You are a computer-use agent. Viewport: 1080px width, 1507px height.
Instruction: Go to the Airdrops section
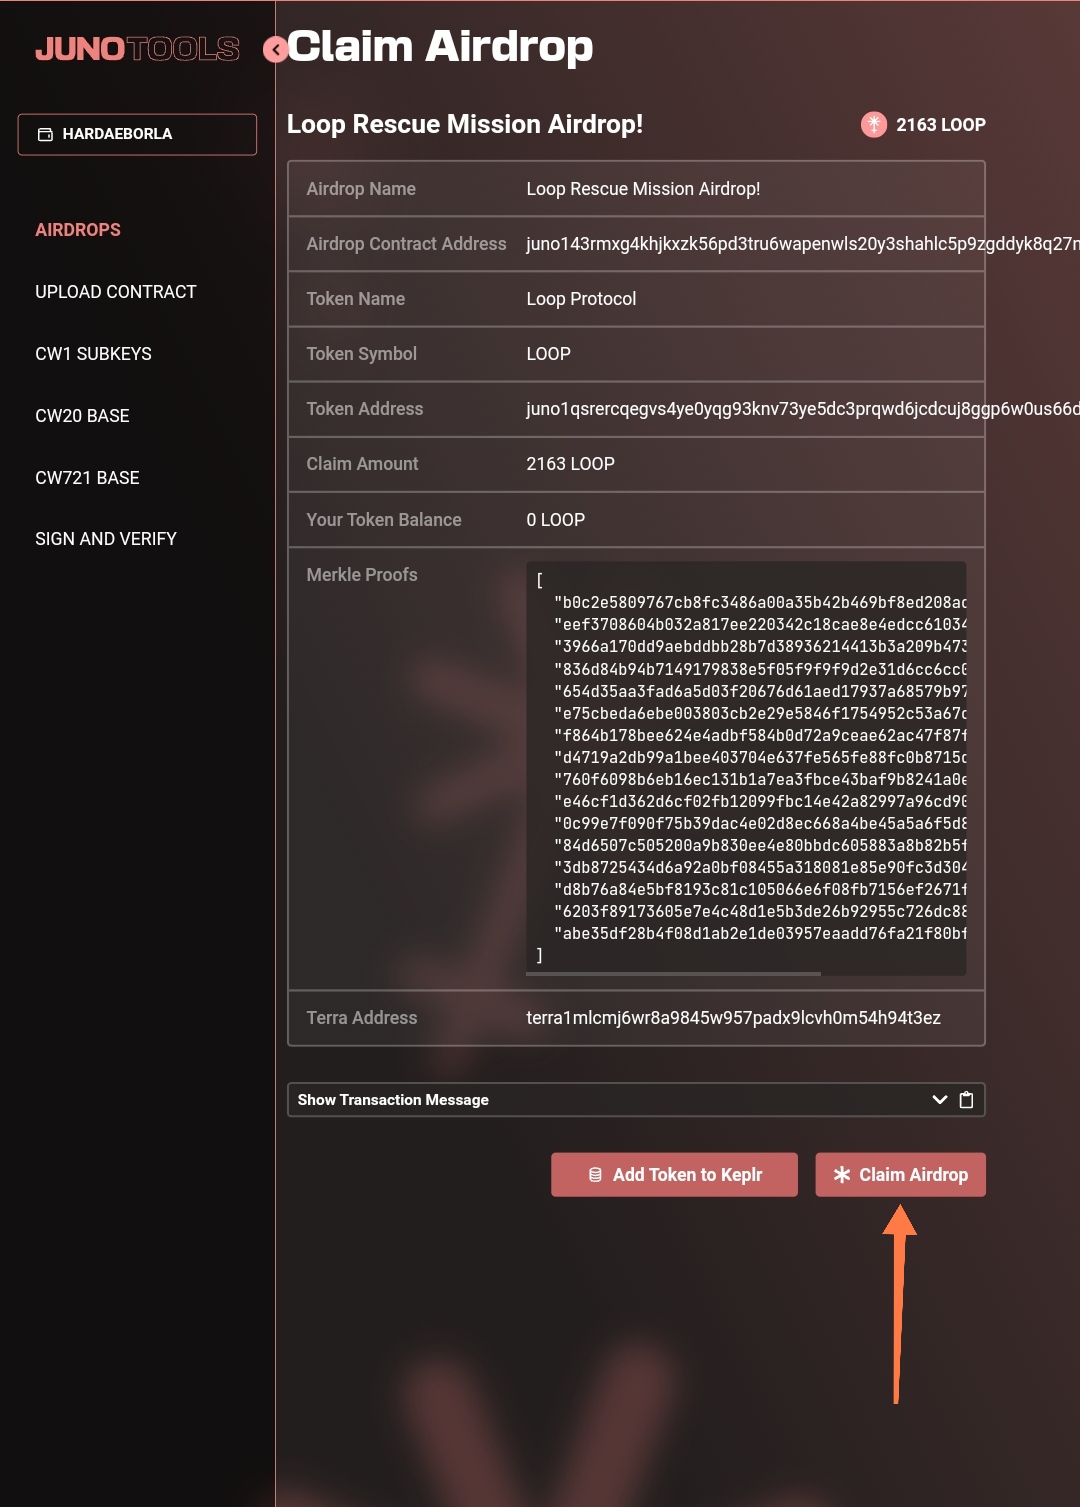tap(78, 230)
